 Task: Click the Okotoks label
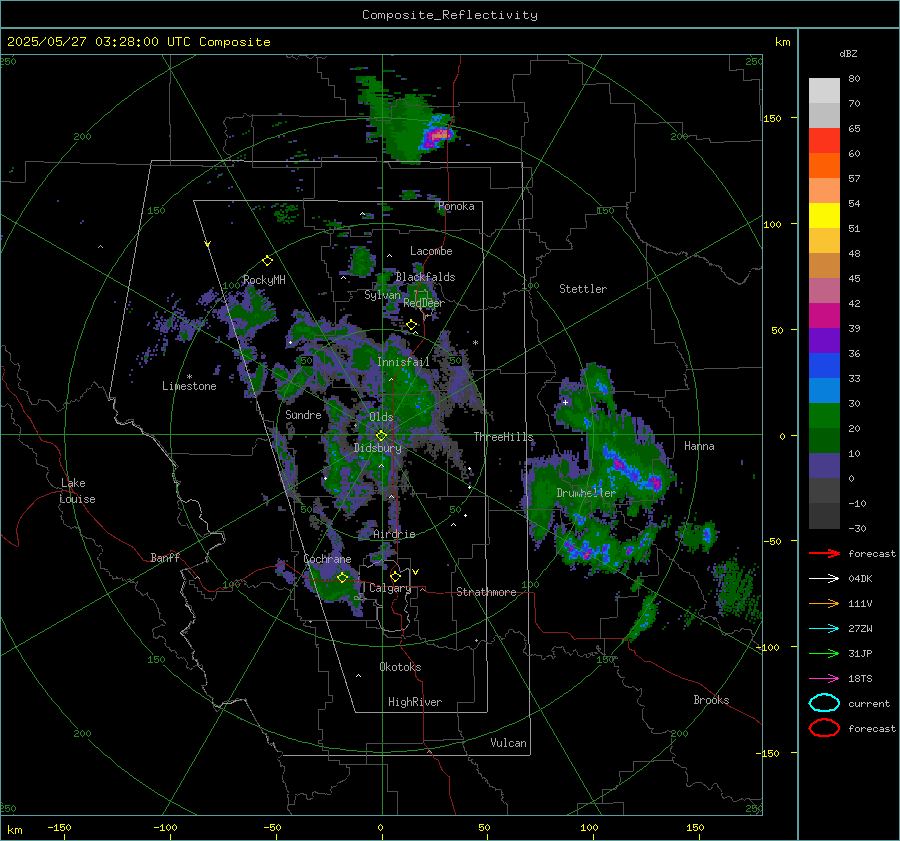point(400,666)
